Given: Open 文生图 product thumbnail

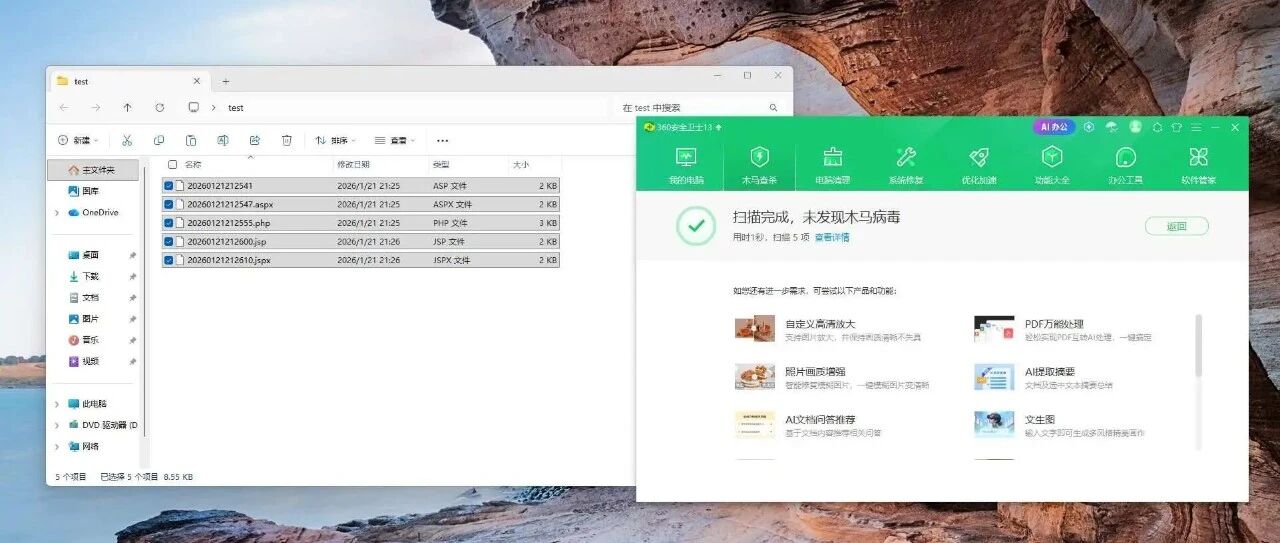Looking at the screenshot, I should point(994,424).
